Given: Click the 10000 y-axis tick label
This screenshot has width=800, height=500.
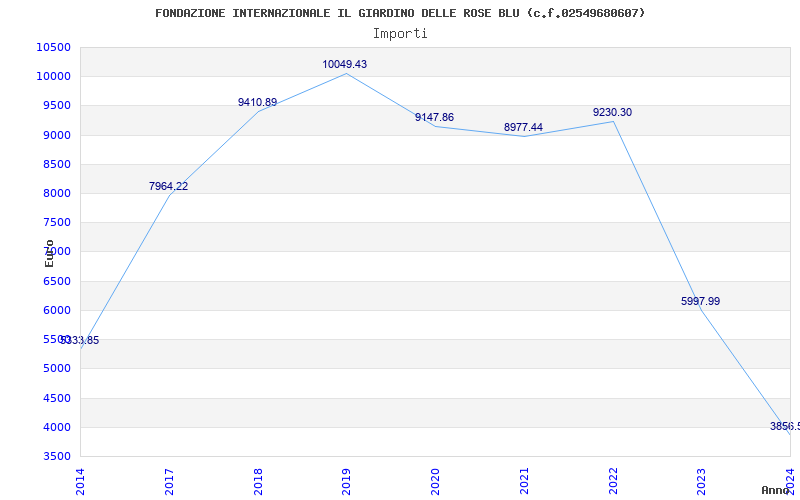Looking at the screenshot, I should pyautogui.click(x=54, y=77).
